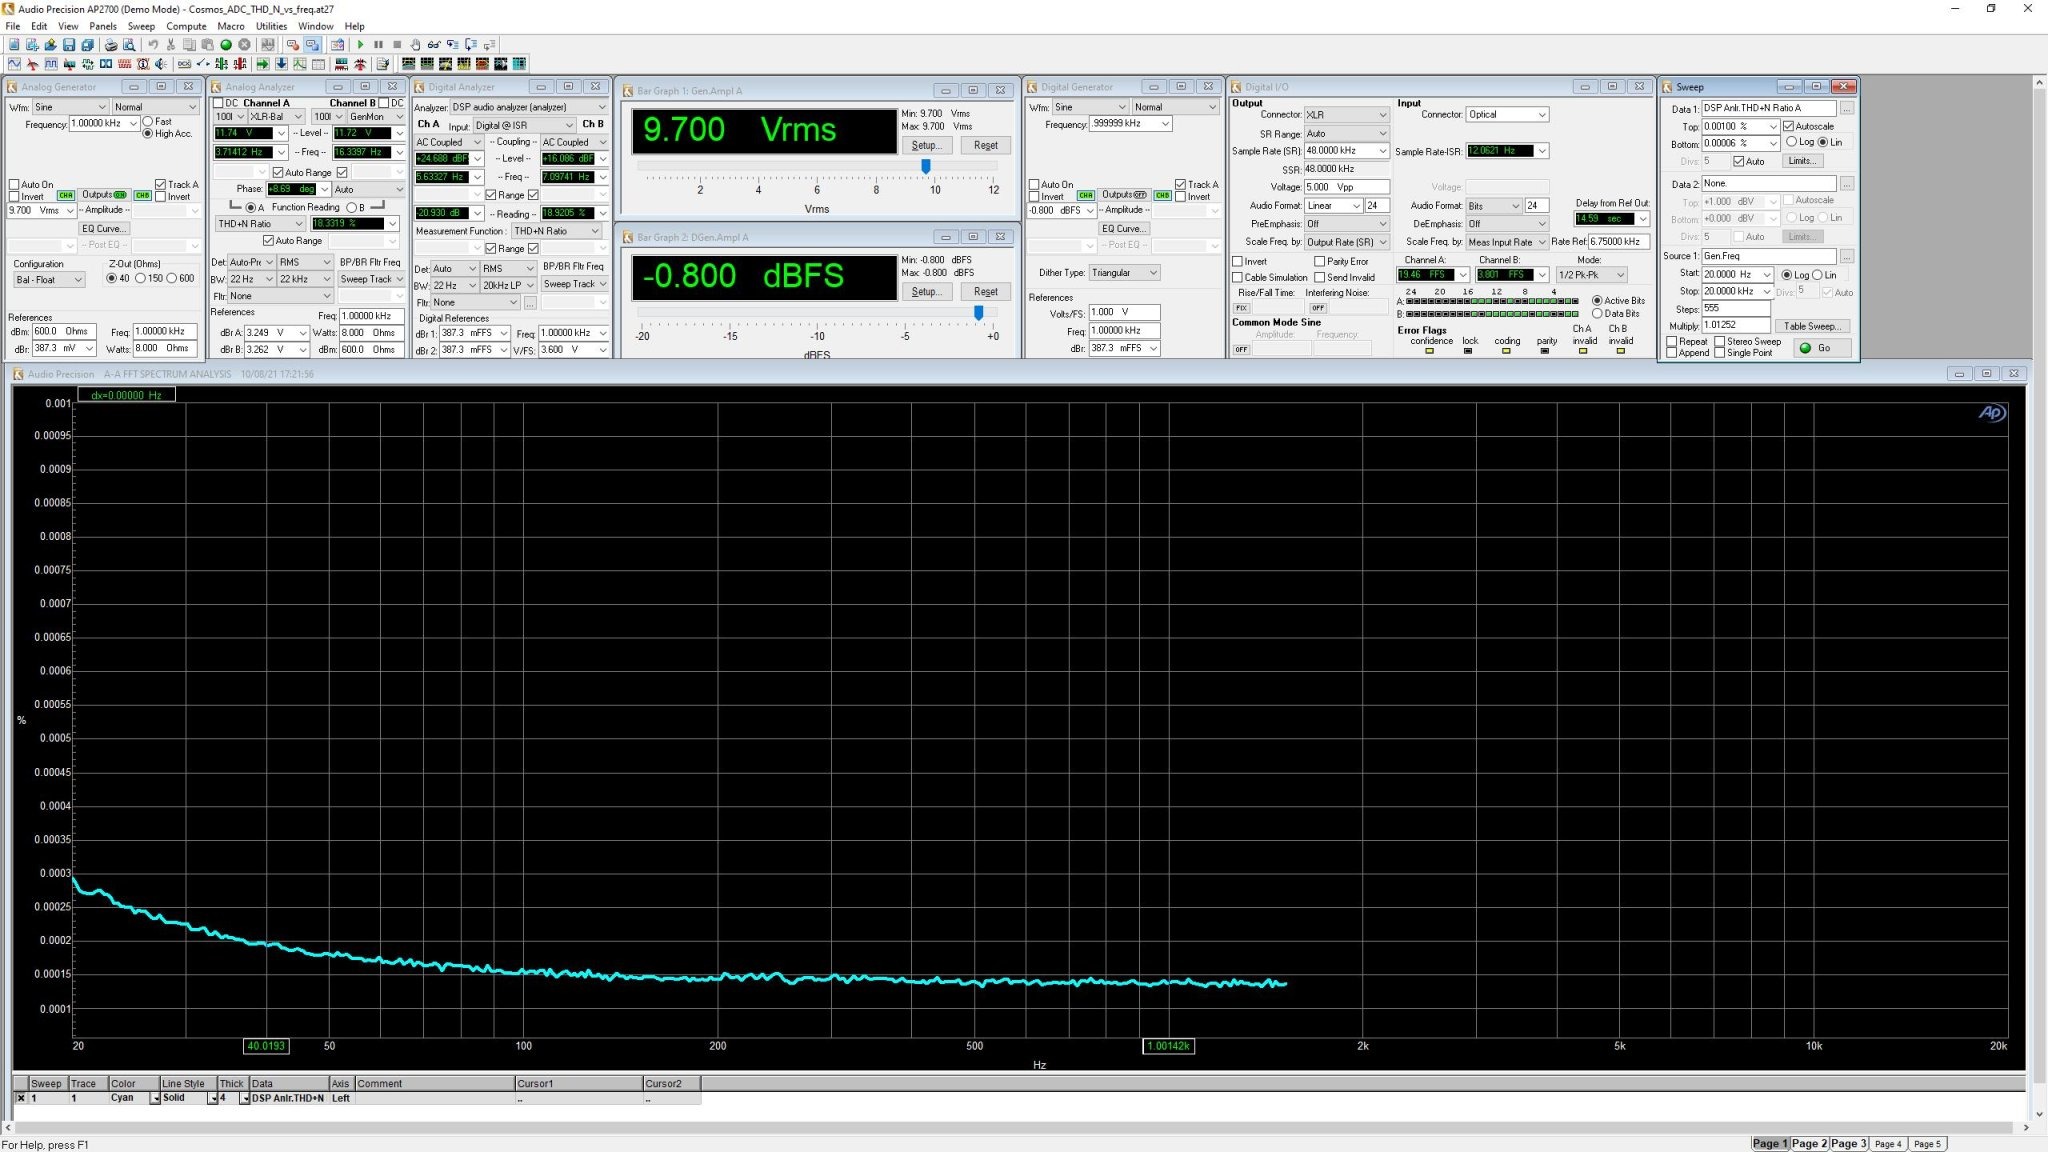Click the hand breakpoint icon

pos(415,44)
